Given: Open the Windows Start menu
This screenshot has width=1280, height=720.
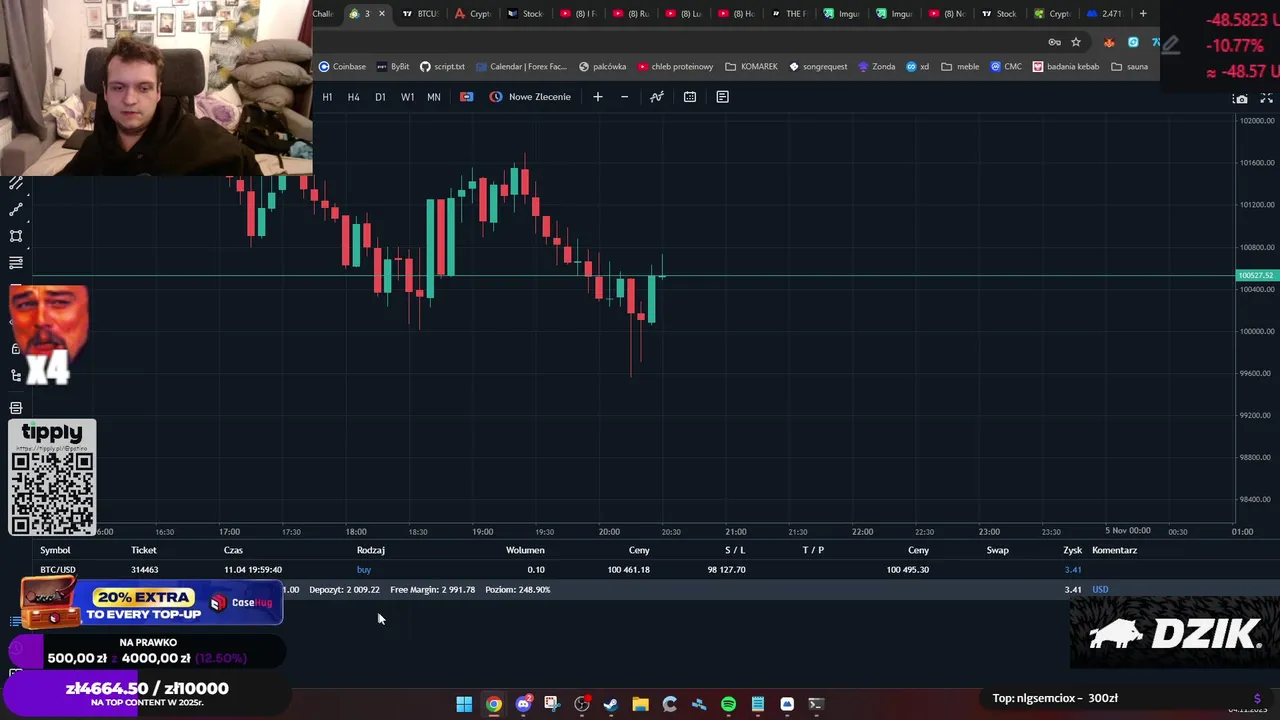Looking at the screenshot, I should coord(464,704).
